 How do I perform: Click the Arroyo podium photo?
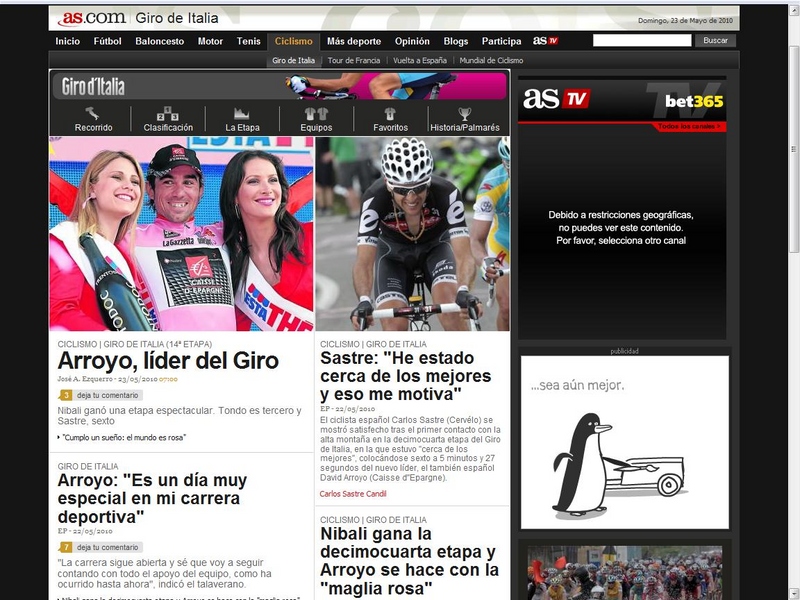181,234
